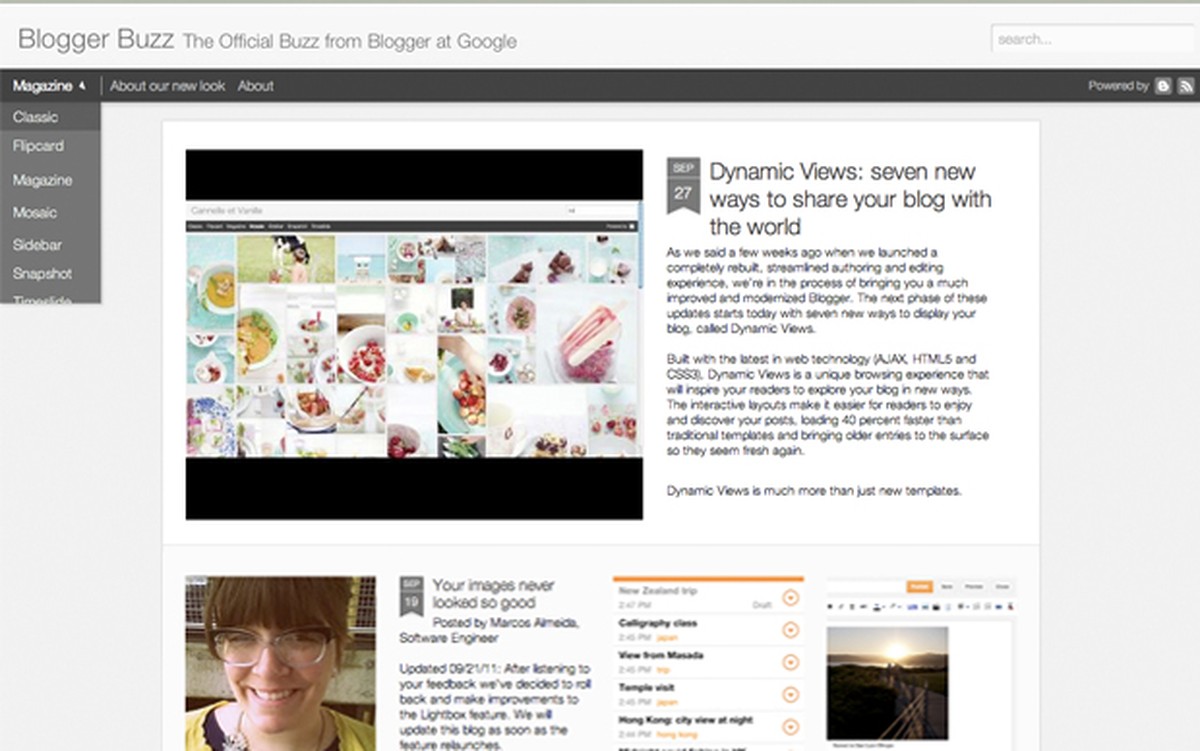Click inside the search field
Viewport: 1200px width, 751px height.
coord(1090,39)
